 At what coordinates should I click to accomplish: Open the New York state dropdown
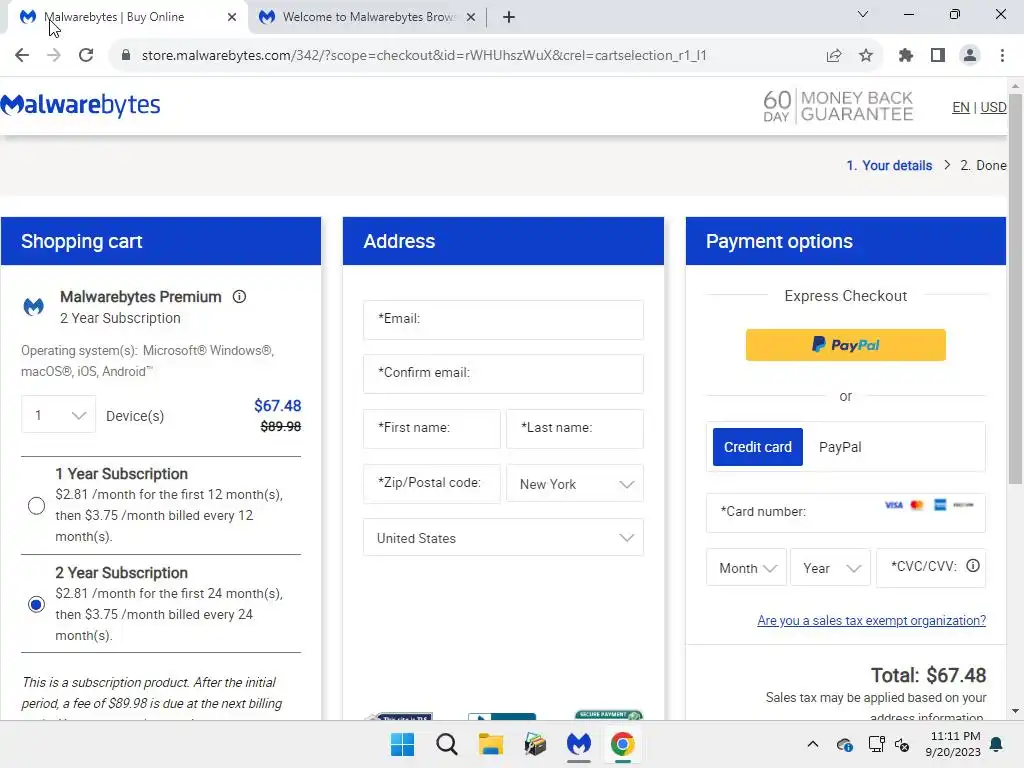[x=575, y=484]
